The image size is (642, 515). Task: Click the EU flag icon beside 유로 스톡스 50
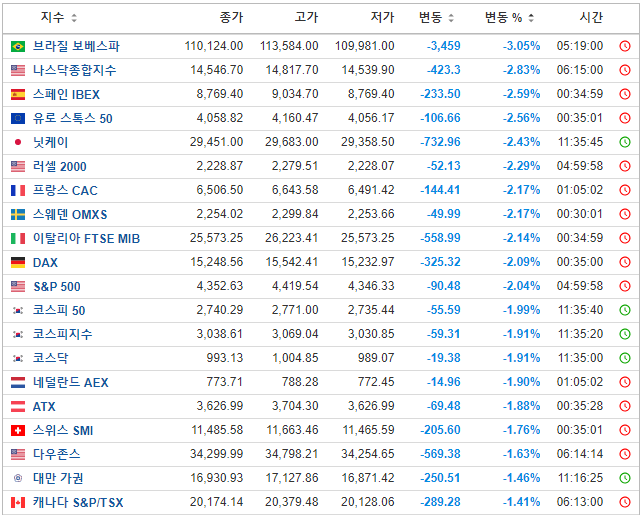click(x=18, y=118)
